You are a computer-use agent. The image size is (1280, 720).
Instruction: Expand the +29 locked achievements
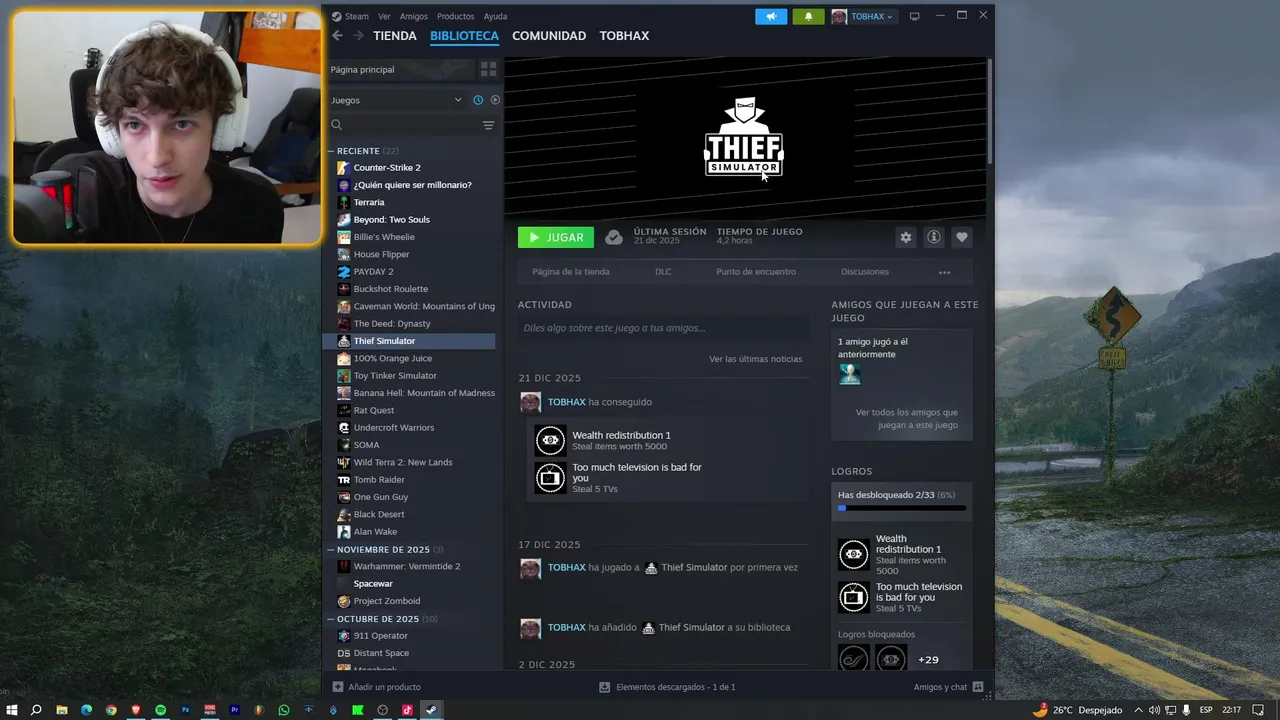[x=928, y=660]
